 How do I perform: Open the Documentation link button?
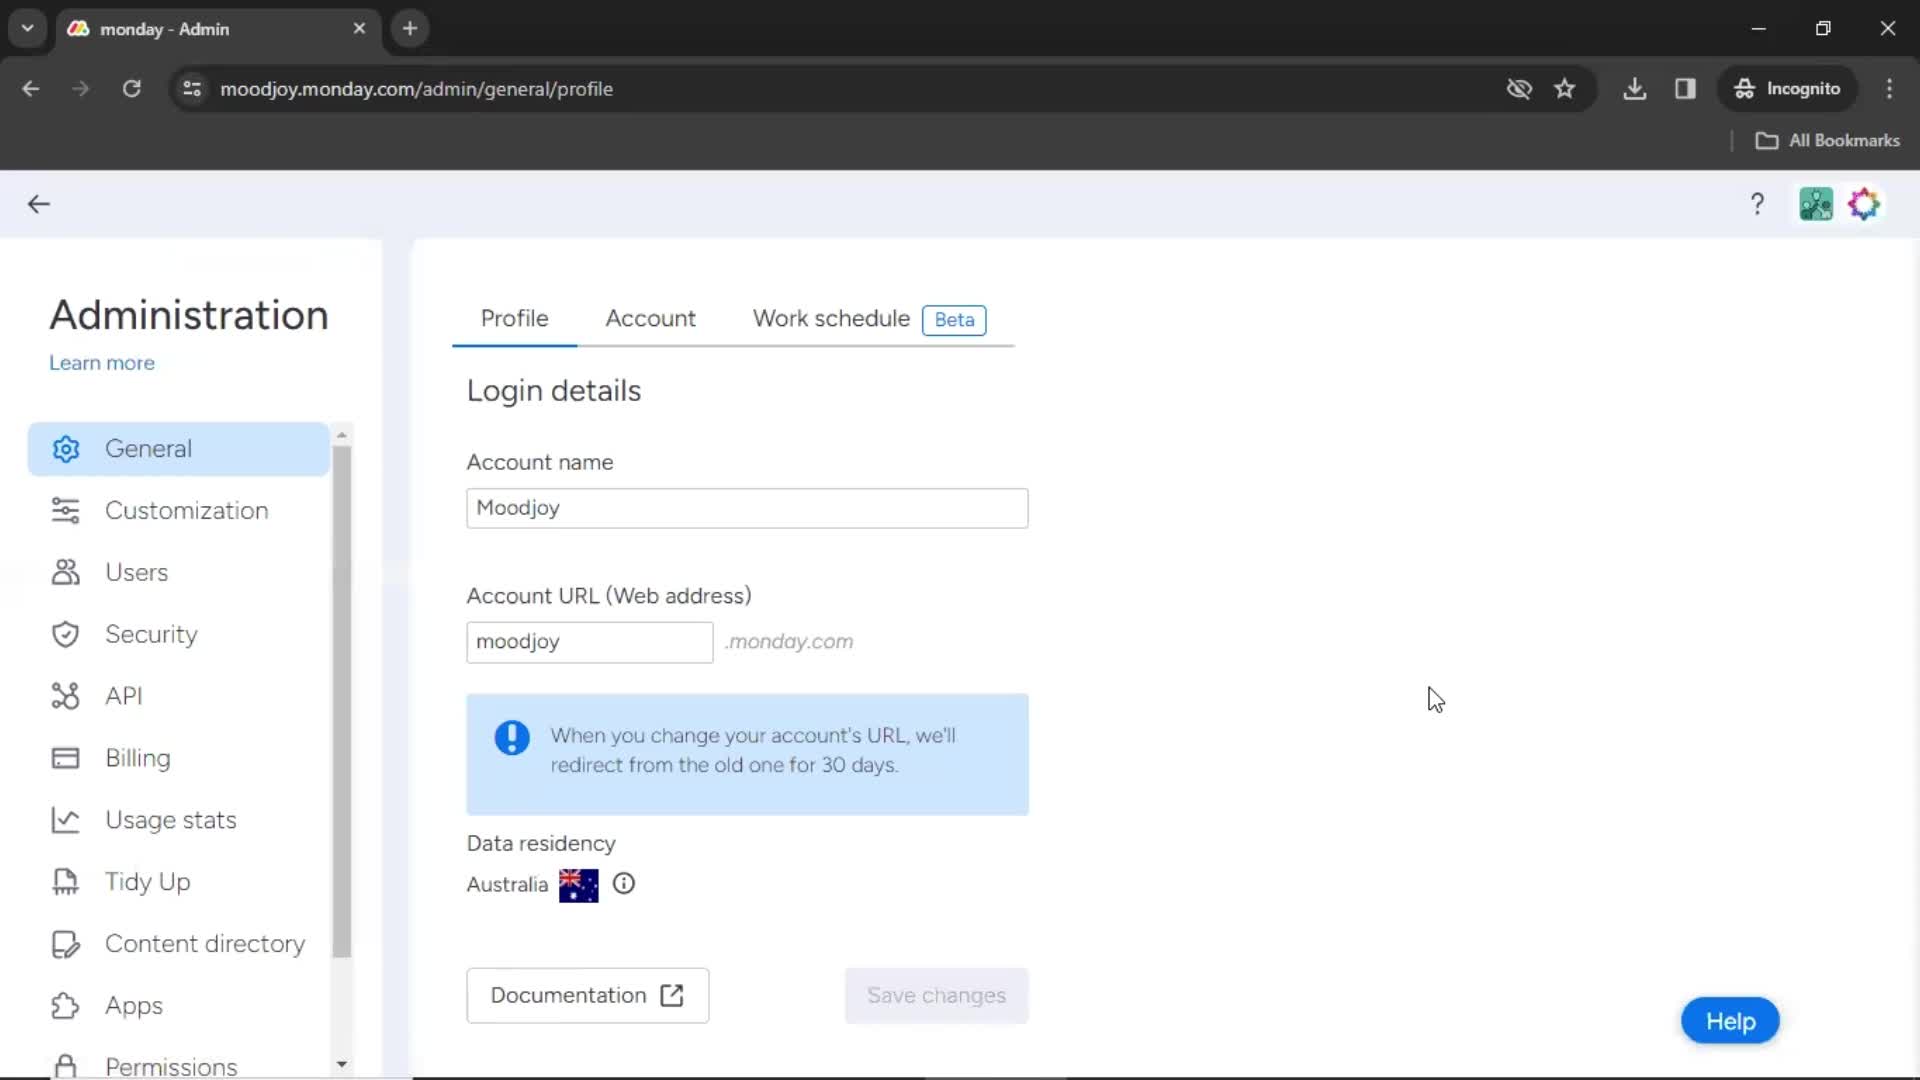click(x=587, y=996)
